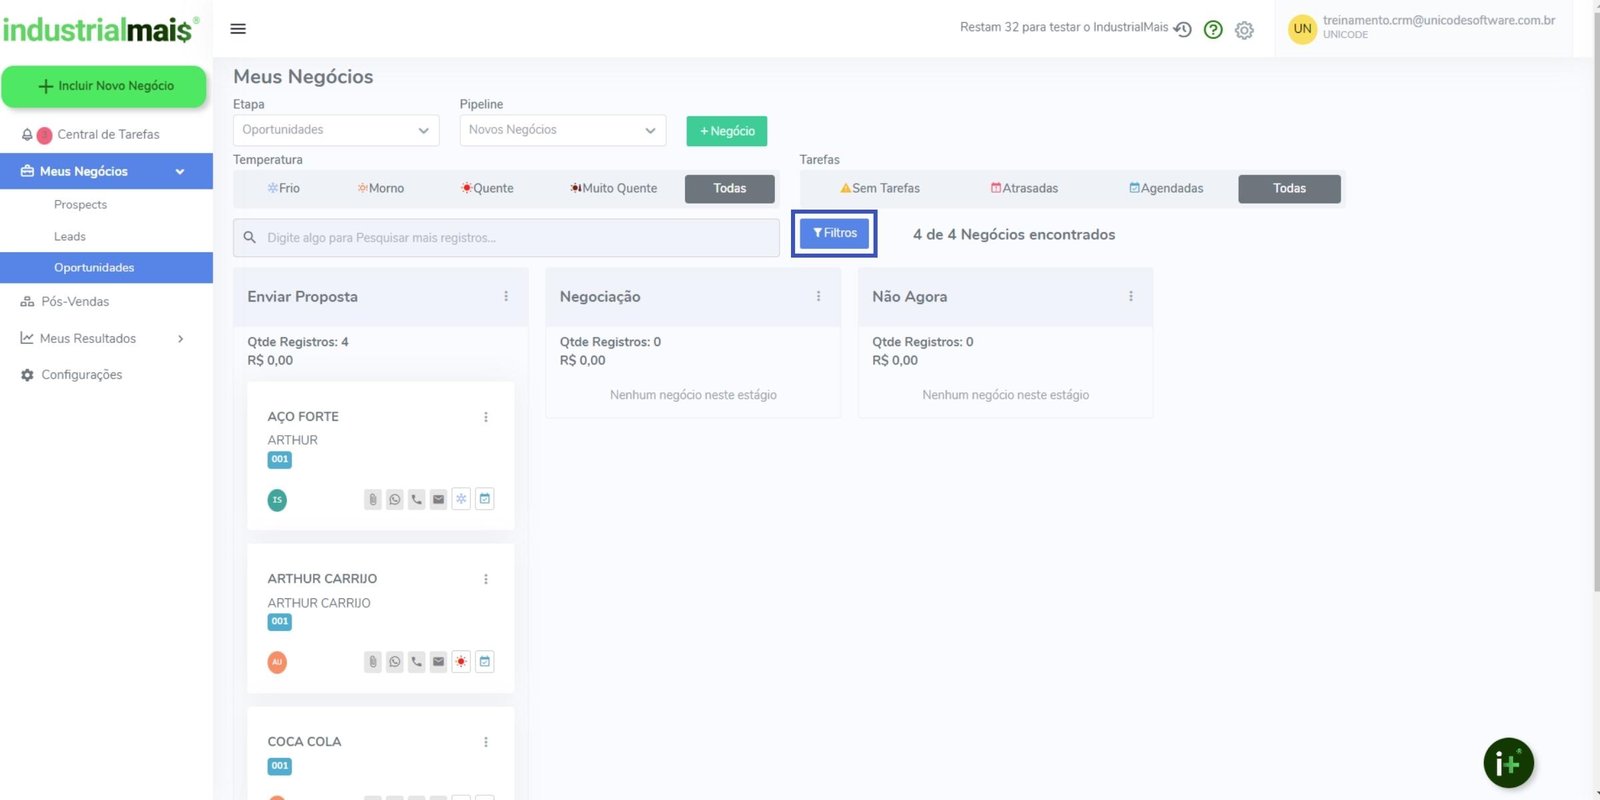Screen dimensions: 1600x800
Task: Open the green help question mark icon
Action: (1213, 30)
